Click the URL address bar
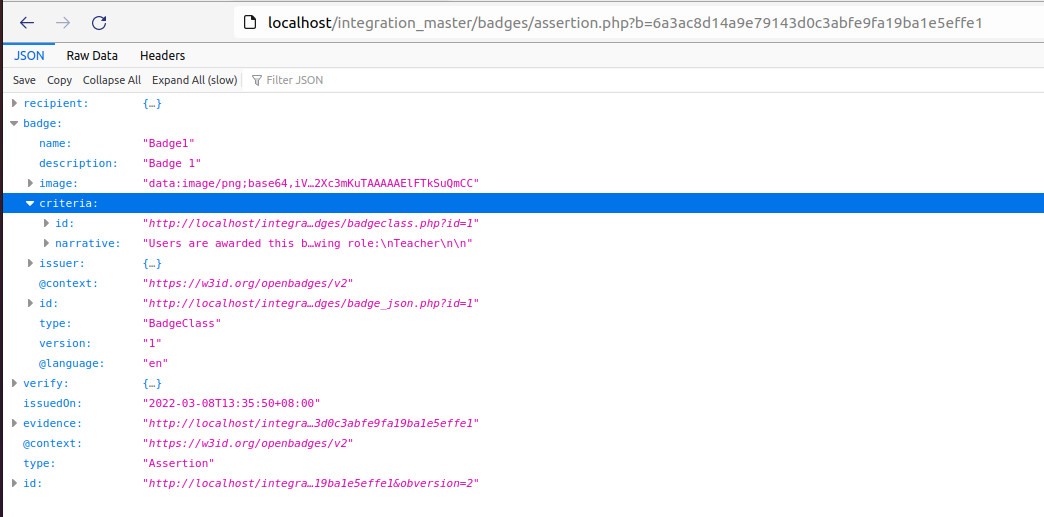Screen dimensions: 1044x517 click(638, 23)
